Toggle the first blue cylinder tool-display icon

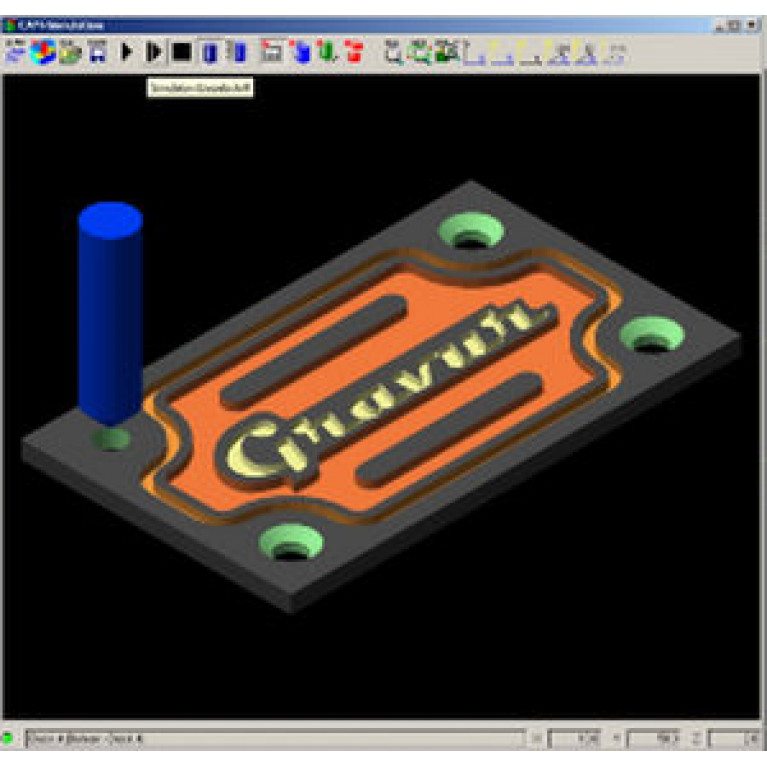[210, 52]
